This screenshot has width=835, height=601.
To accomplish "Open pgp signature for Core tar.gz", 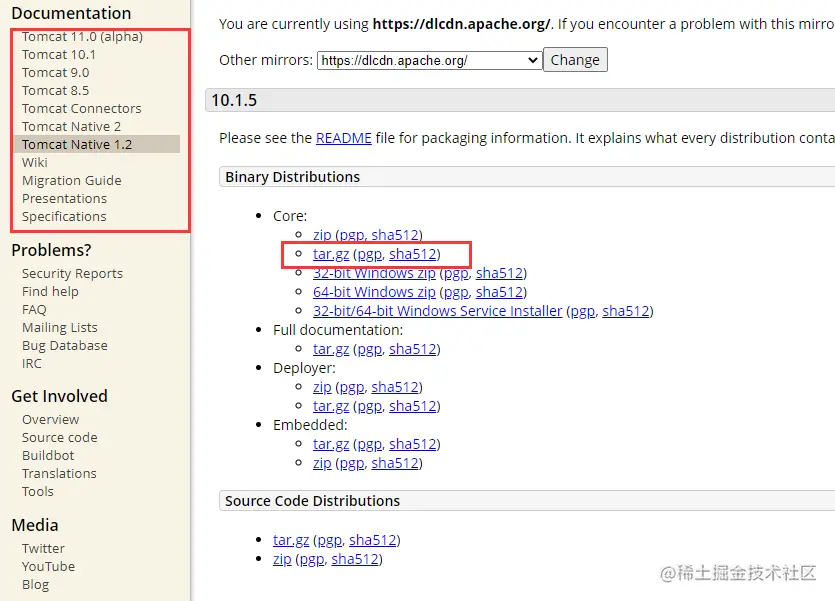I will (370, 254).
